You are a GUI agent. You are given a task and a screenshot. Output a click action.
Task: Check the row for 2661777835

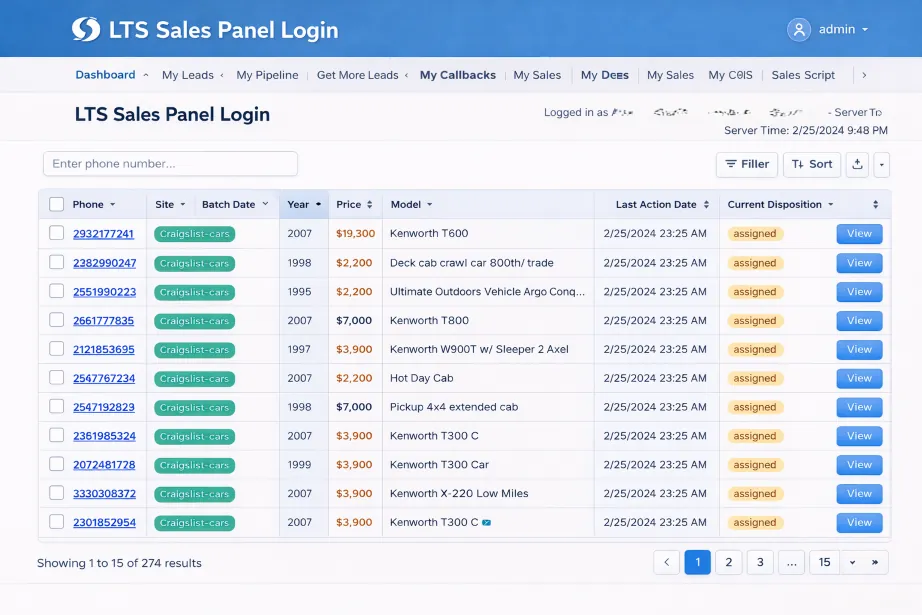pos(56,319)
